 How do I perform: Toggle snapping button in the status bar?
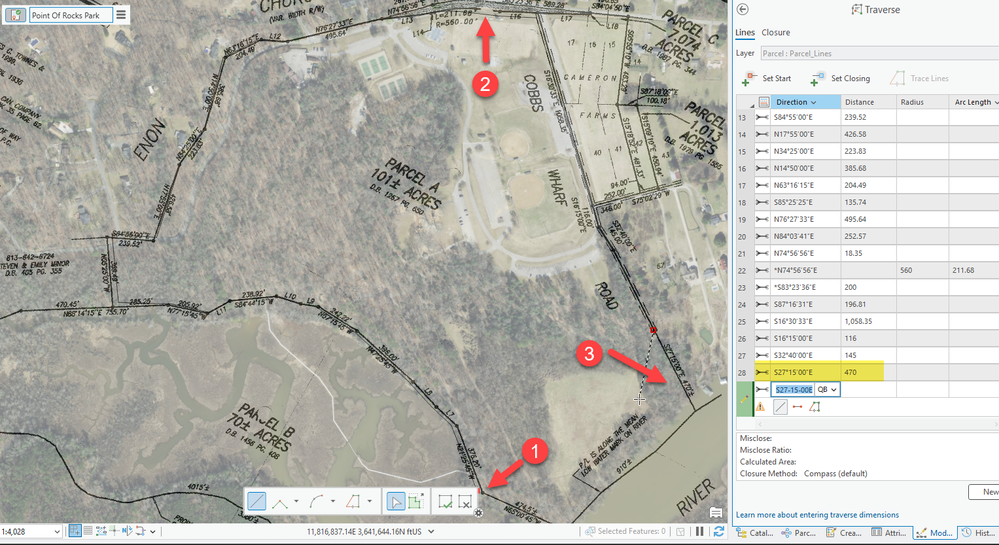tap(75, 531)
